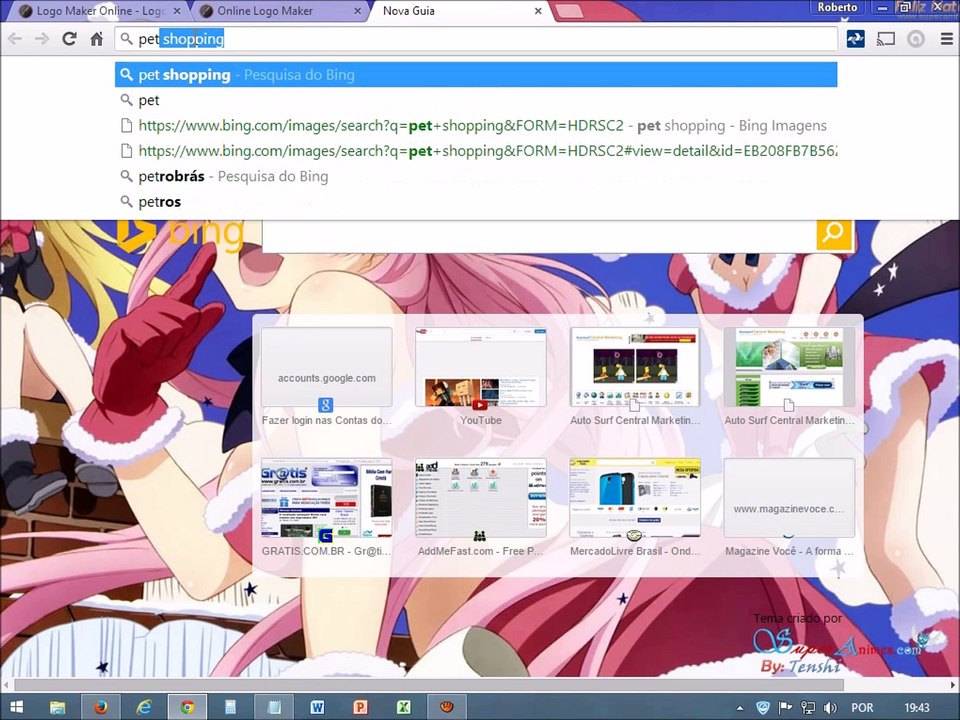Open Word from the taskbar
Screen dimensions: 960x720
point(317,708)
